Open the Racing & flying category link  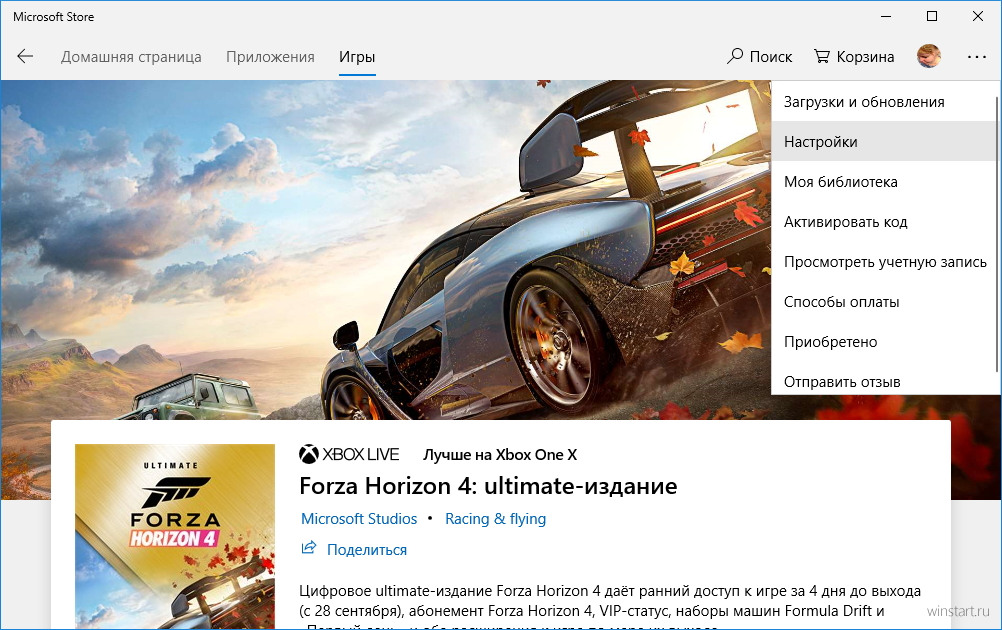[495, 519]
